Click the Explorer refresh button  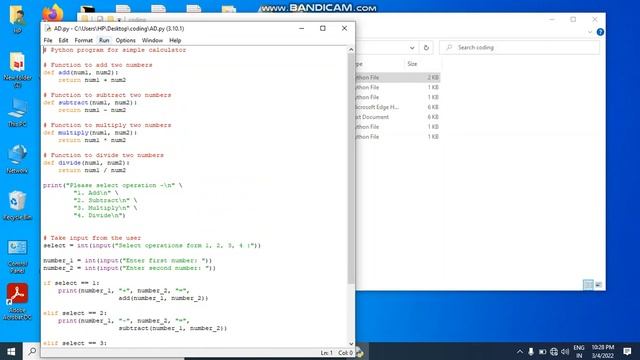point(426,48)
